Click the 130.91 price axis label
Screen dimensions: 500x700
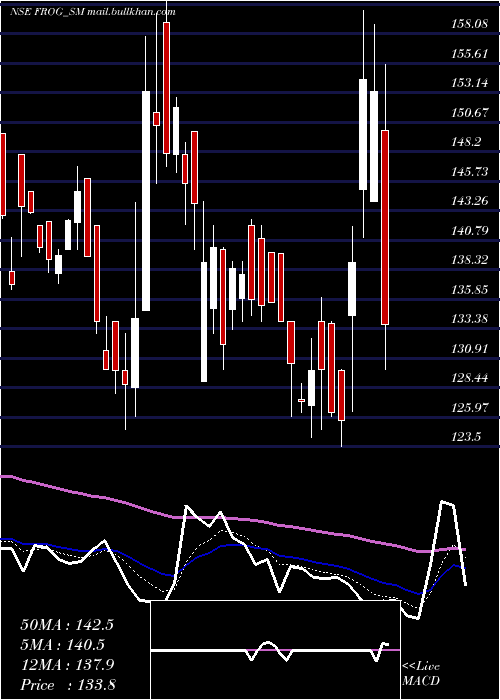coord(469,348)
